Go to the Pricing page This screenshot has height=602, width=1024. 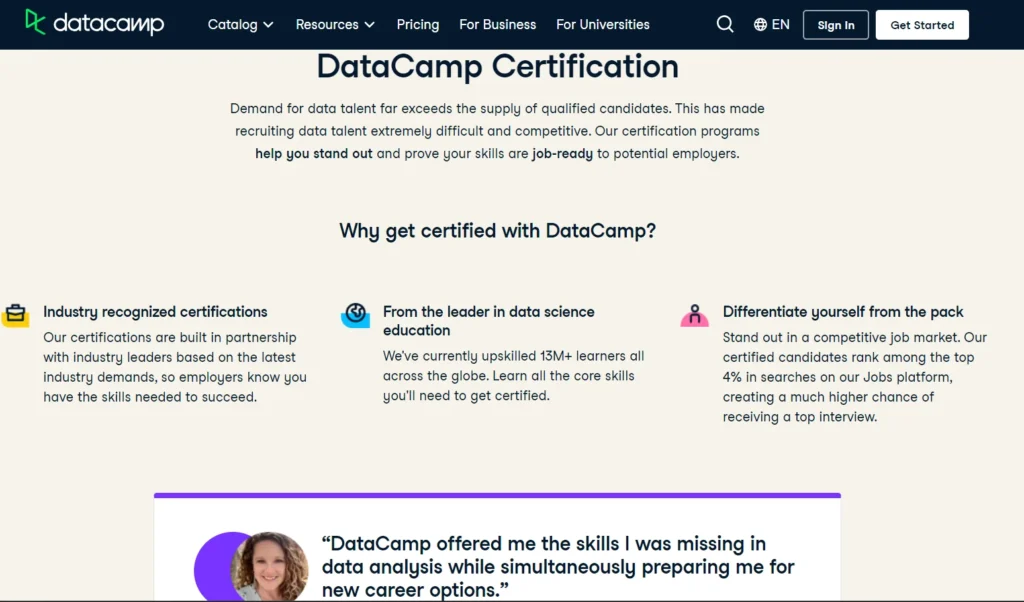(418, 25)
